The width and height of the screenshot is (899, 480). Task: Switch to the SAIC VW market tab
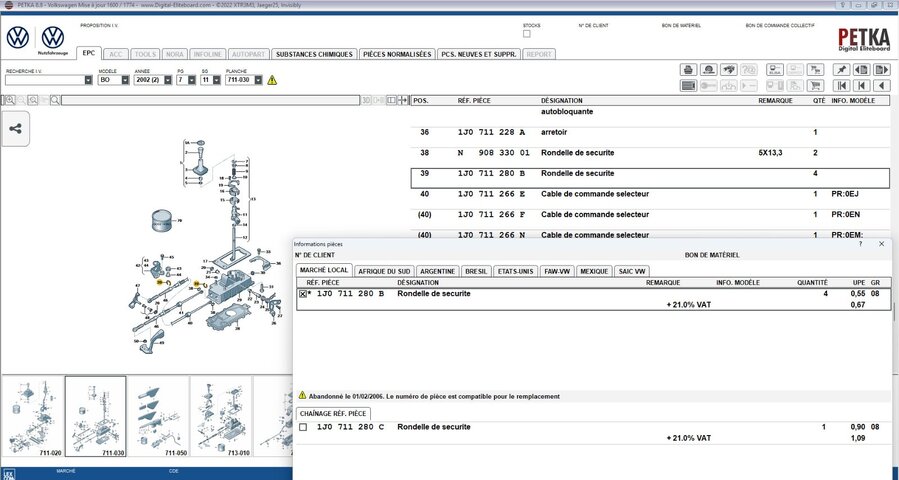(x=632, y=271)
